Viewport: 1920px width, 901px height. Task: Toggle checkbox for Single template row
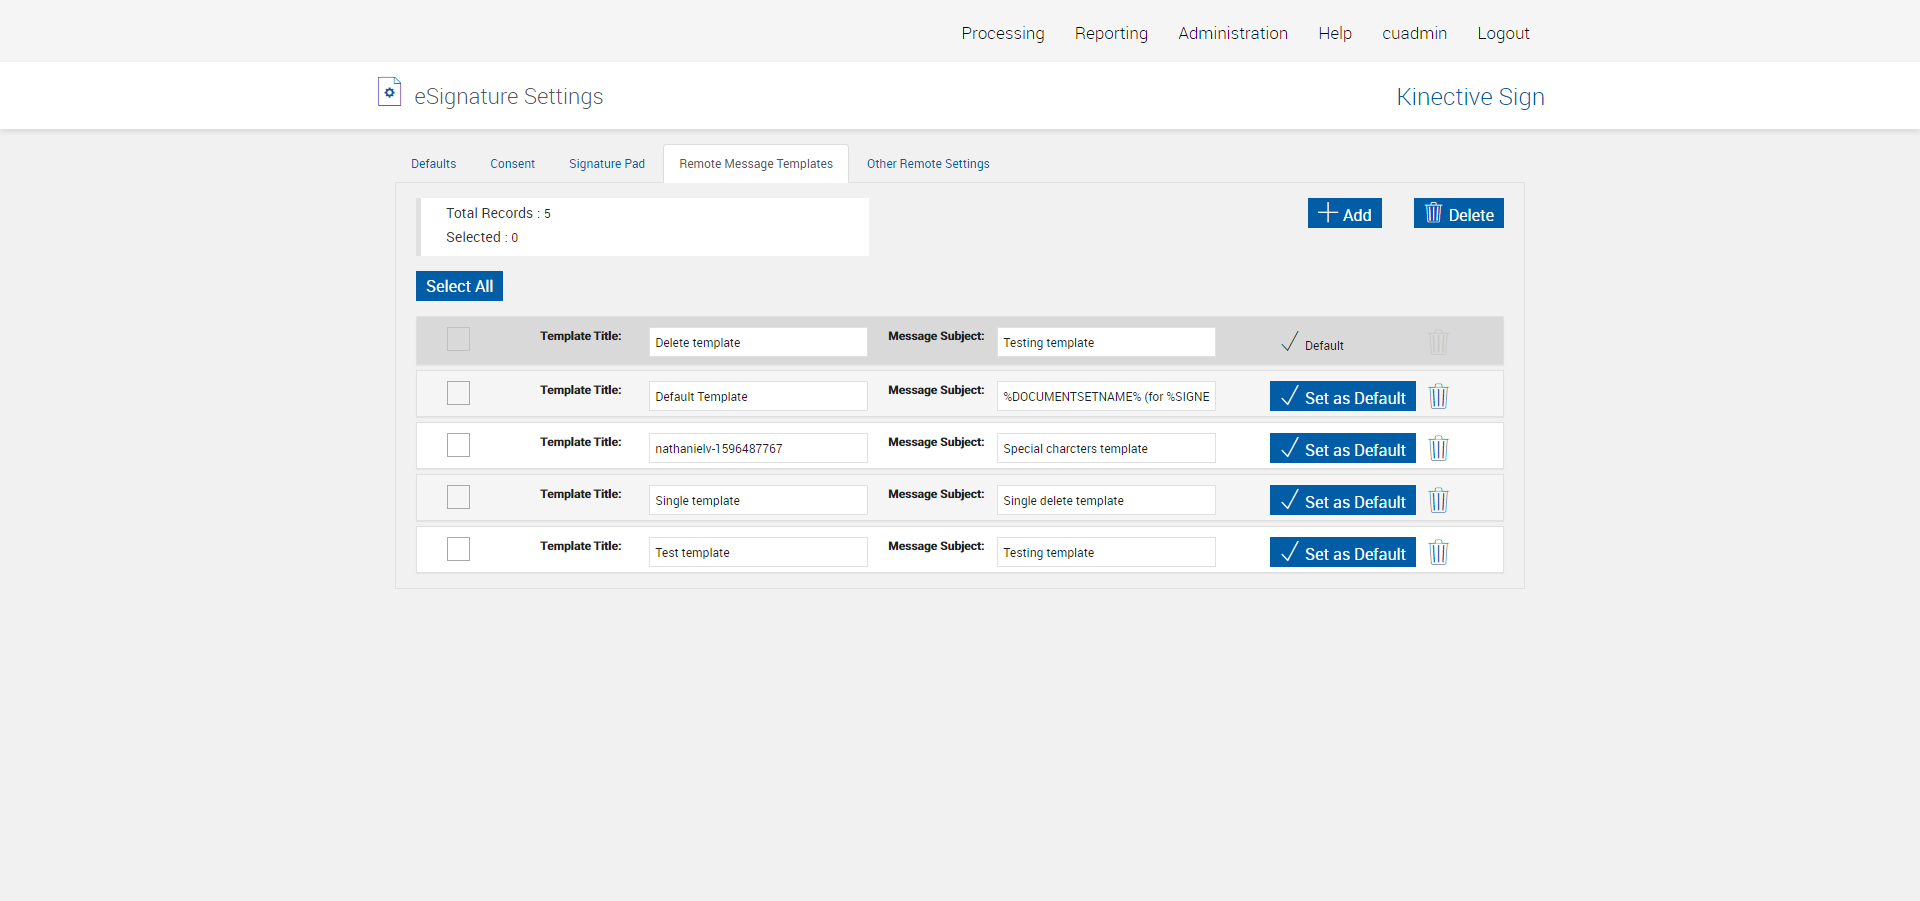[458, 497]
